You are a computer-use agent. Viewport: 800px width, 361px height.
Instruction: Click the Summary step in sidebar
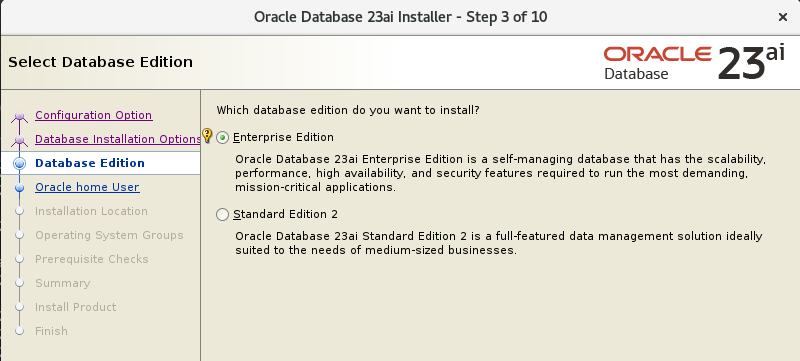(63, 283)
